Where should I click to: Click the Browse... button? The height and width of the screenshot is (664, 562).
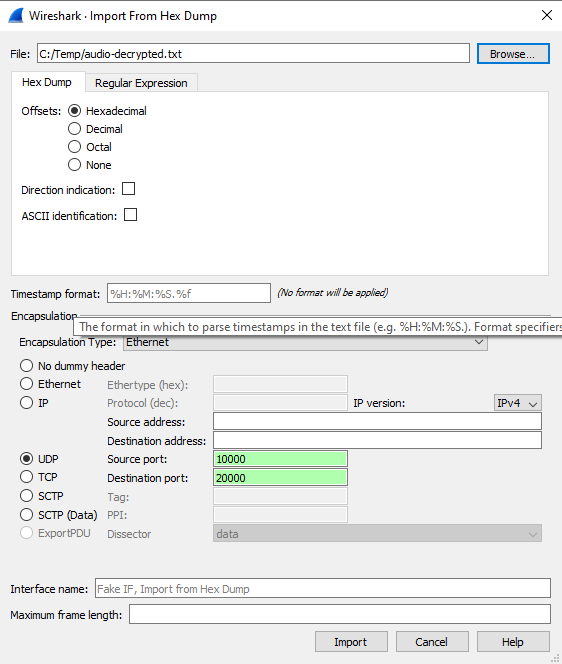513,54
